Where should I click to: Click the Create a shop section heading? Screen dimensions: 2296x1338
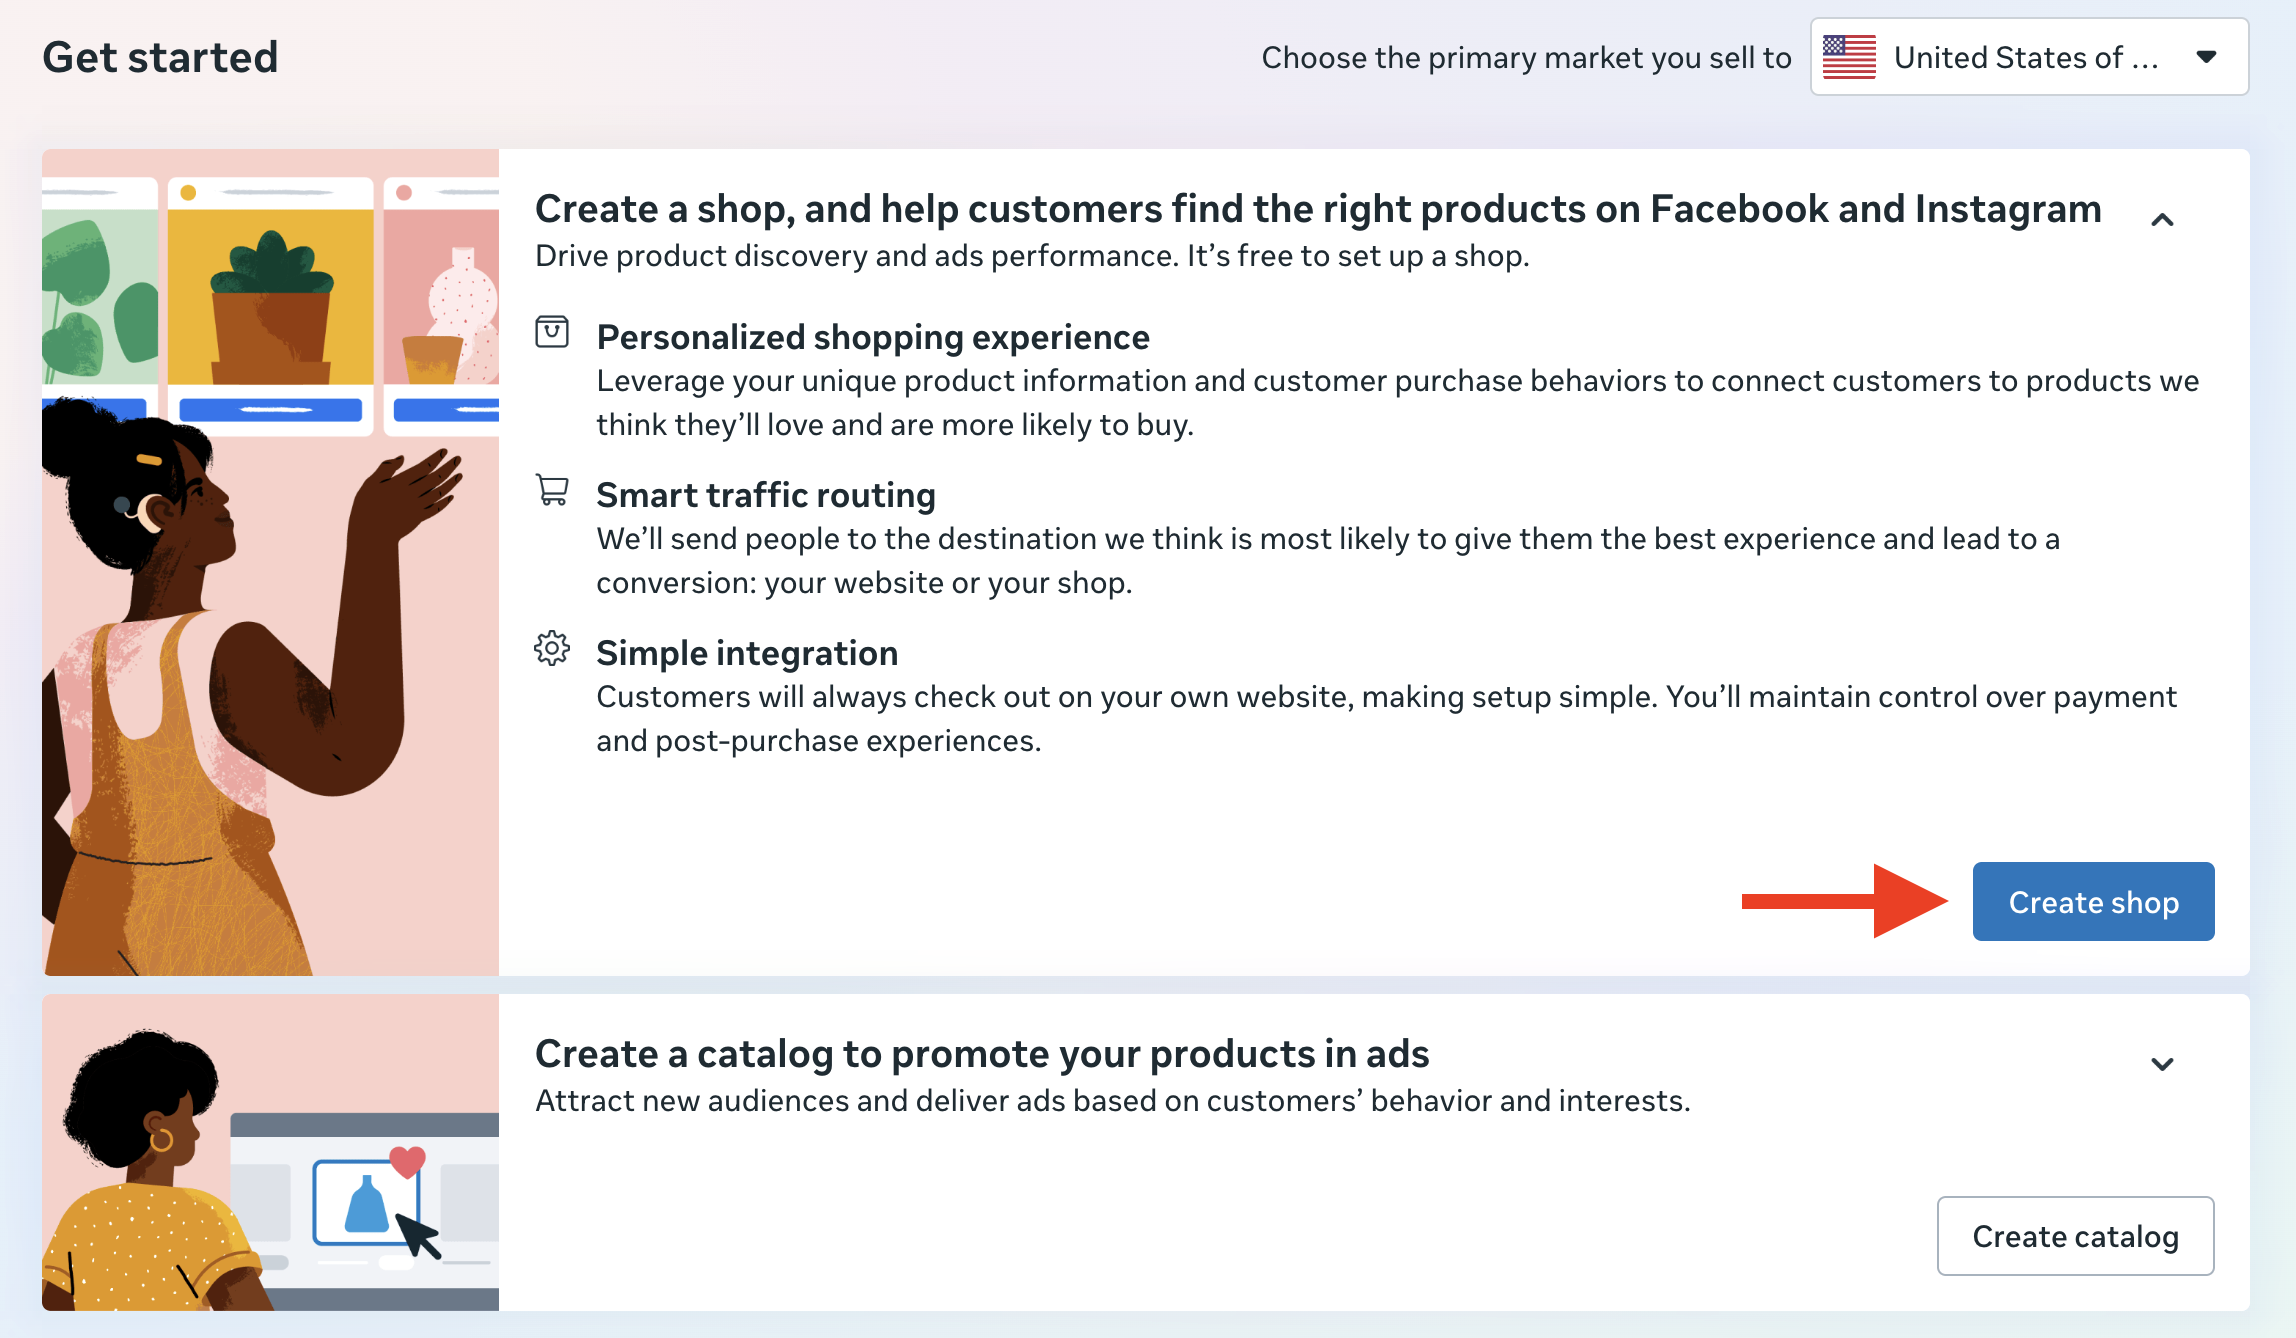coord(1317,209)
